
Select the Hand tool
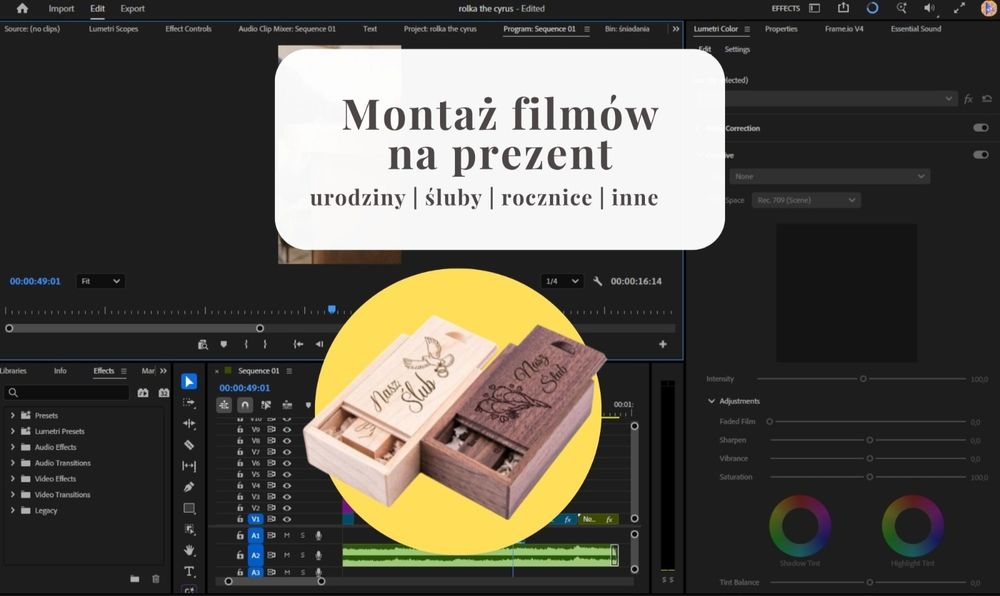point(189,550)
